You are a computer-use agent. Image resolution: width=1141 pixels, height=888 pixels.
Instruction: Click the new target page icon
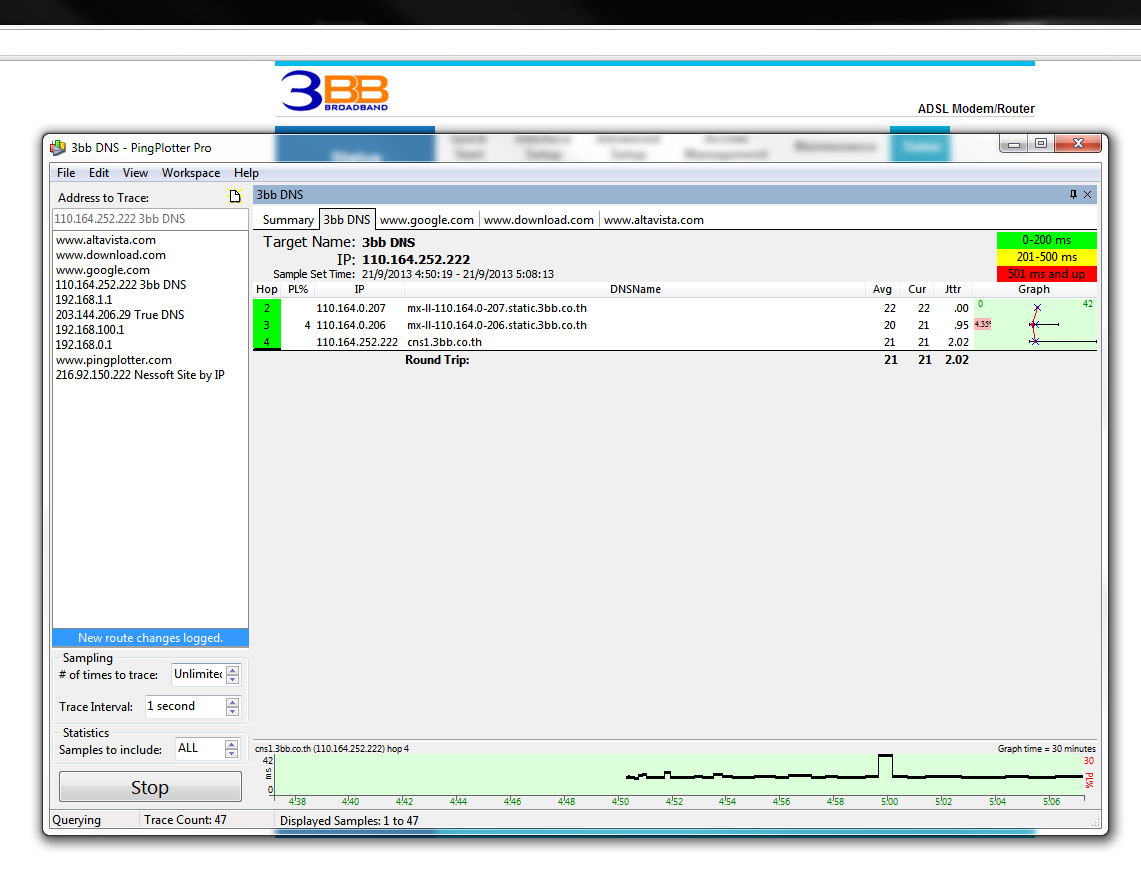click(x=235, y=197)
